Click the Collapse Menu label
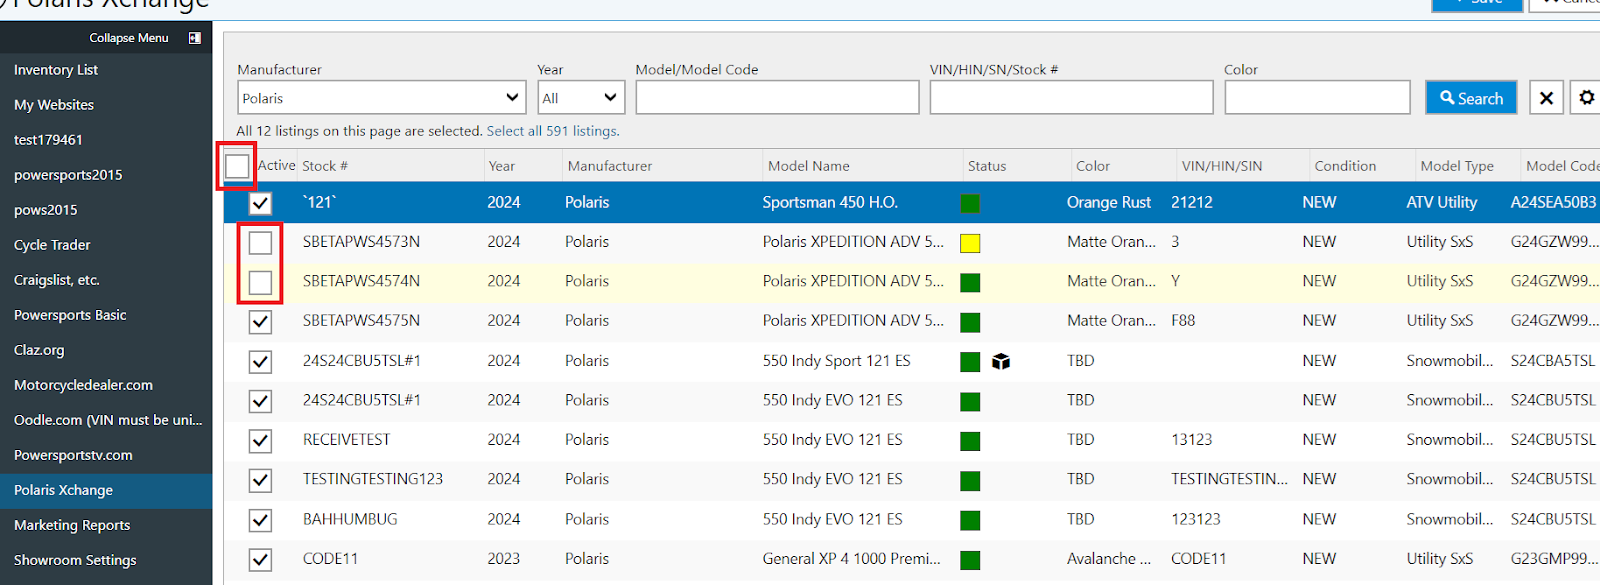The height and width of the screenshot is (585, 1600). coord(129,38)
